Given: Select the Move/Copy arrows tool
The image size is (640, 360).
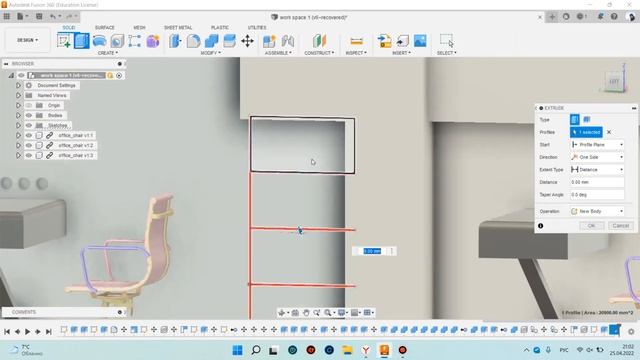Looking at the screenshot, I should [247, 41].
